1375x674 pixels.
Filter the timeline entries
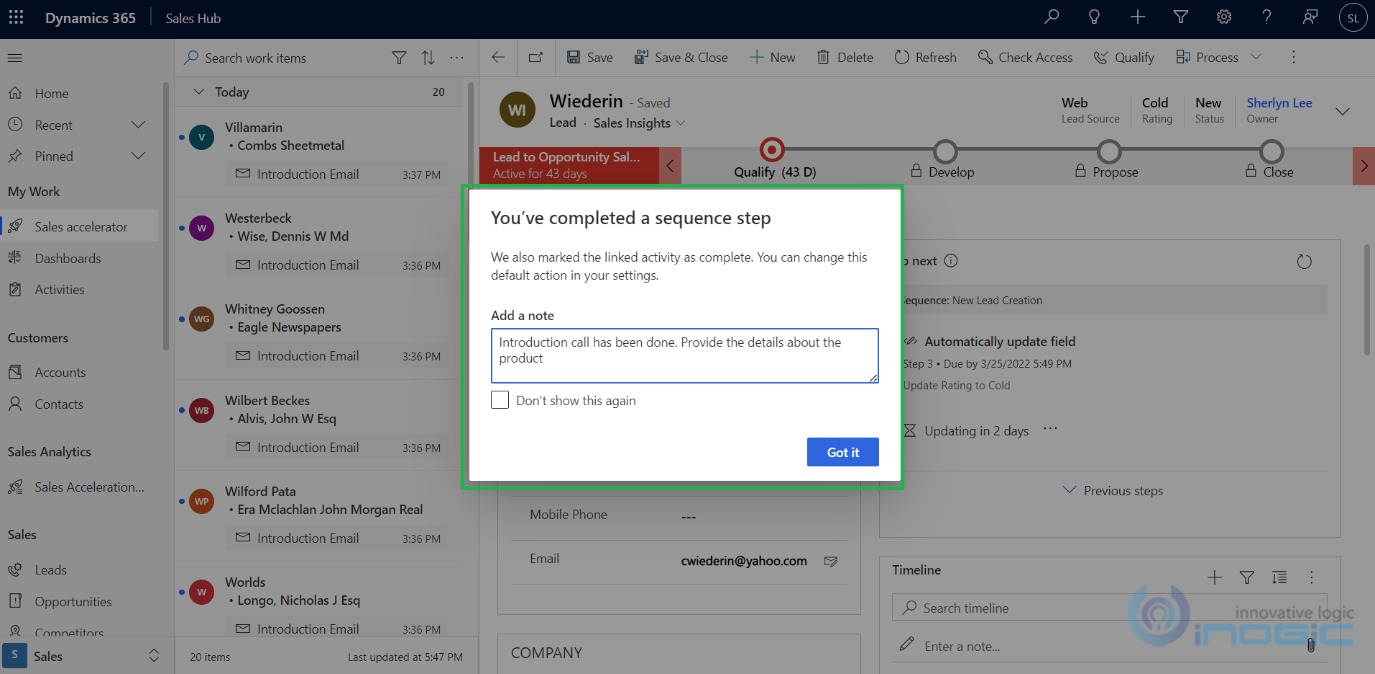click(1247, 577)
